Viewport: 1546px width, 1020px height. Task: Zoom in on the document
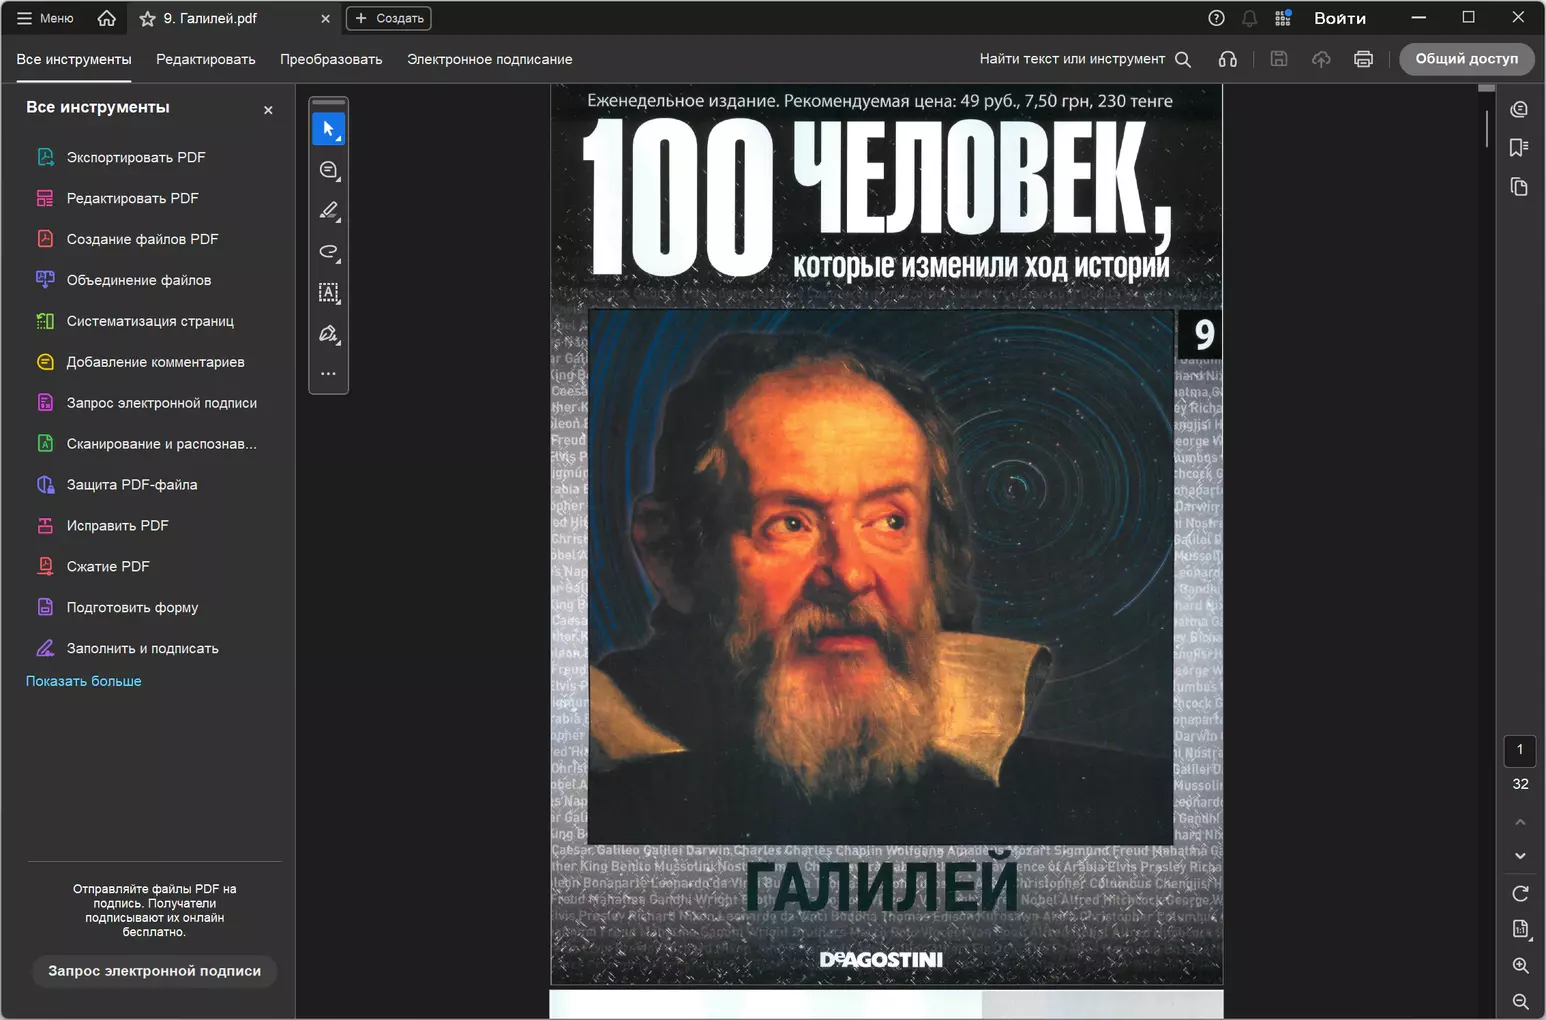[1520, 965]
